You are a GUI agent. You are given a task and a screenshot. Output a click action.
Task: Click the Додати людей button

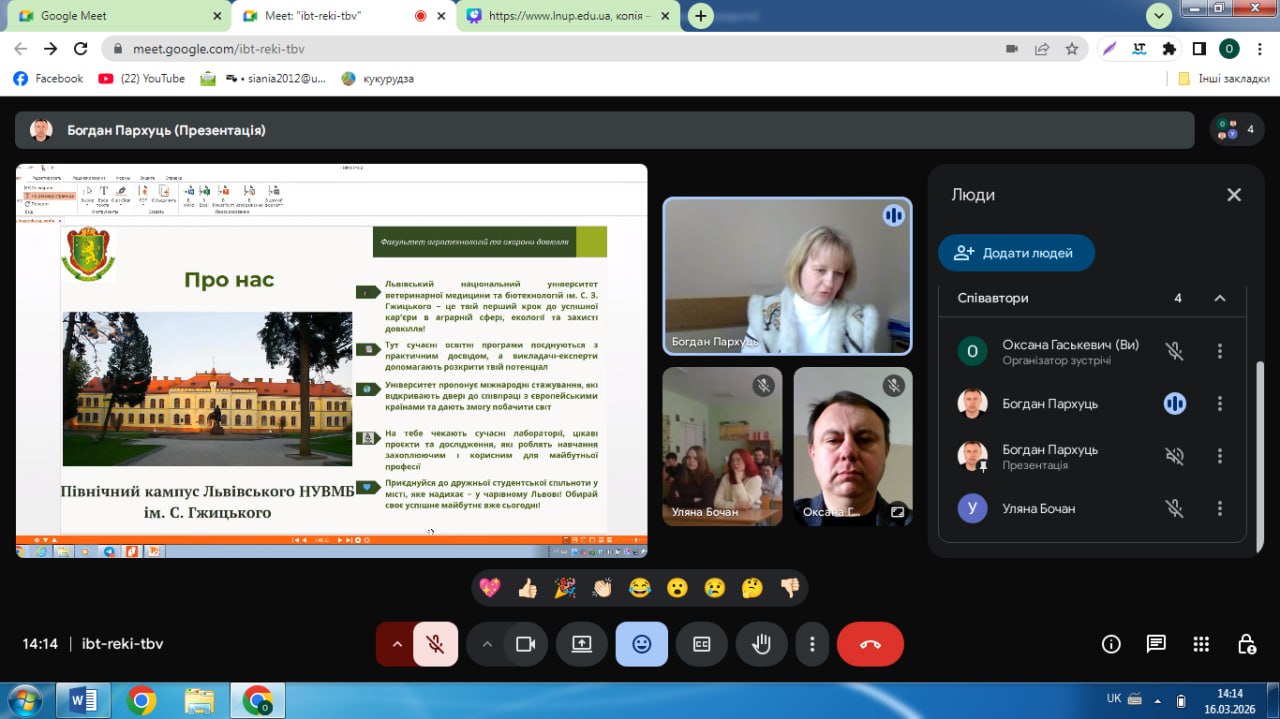1016,253
